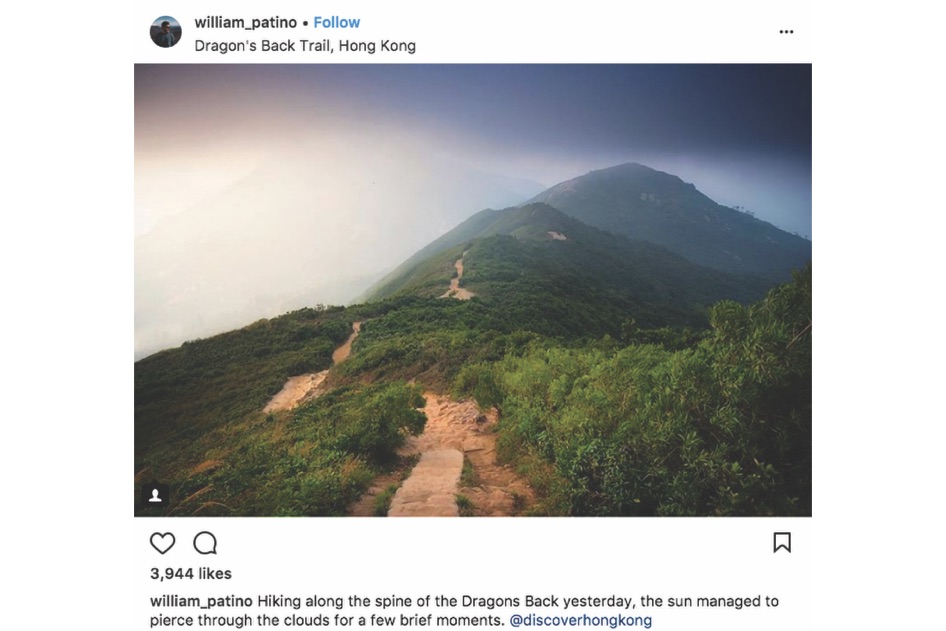The height and width of the screenshot is (631, 946).
Task: Follow william_patino
Action: (337, 22)
